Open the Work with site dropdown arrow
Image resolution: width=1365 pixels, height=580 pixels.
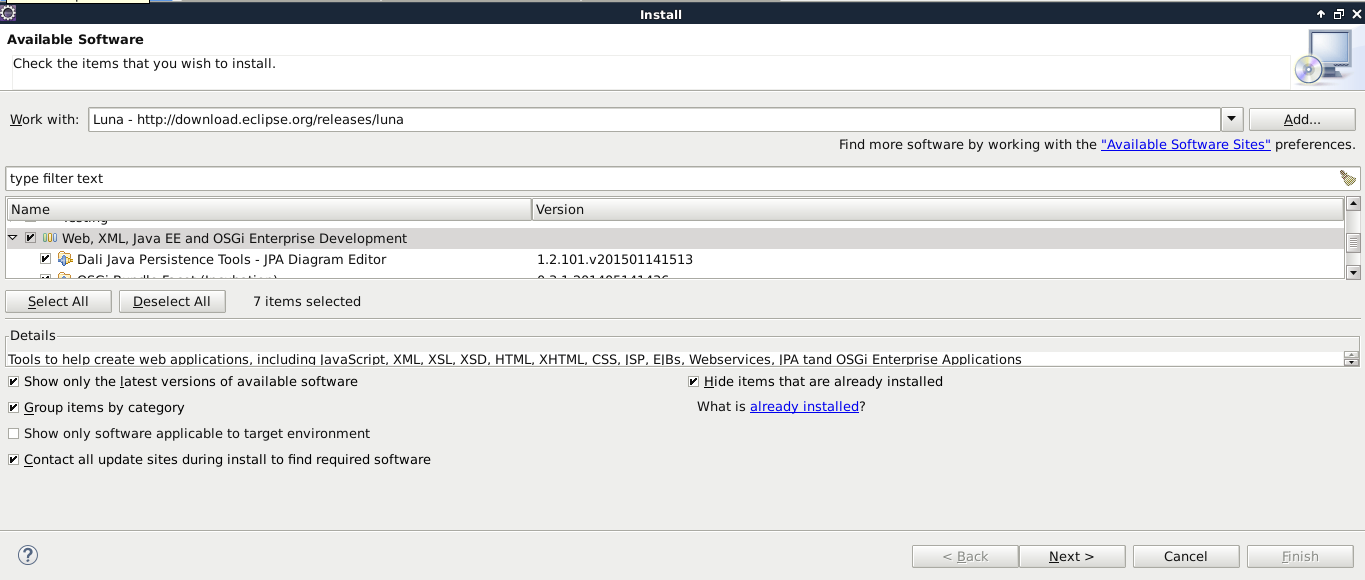coord(1232,119)
